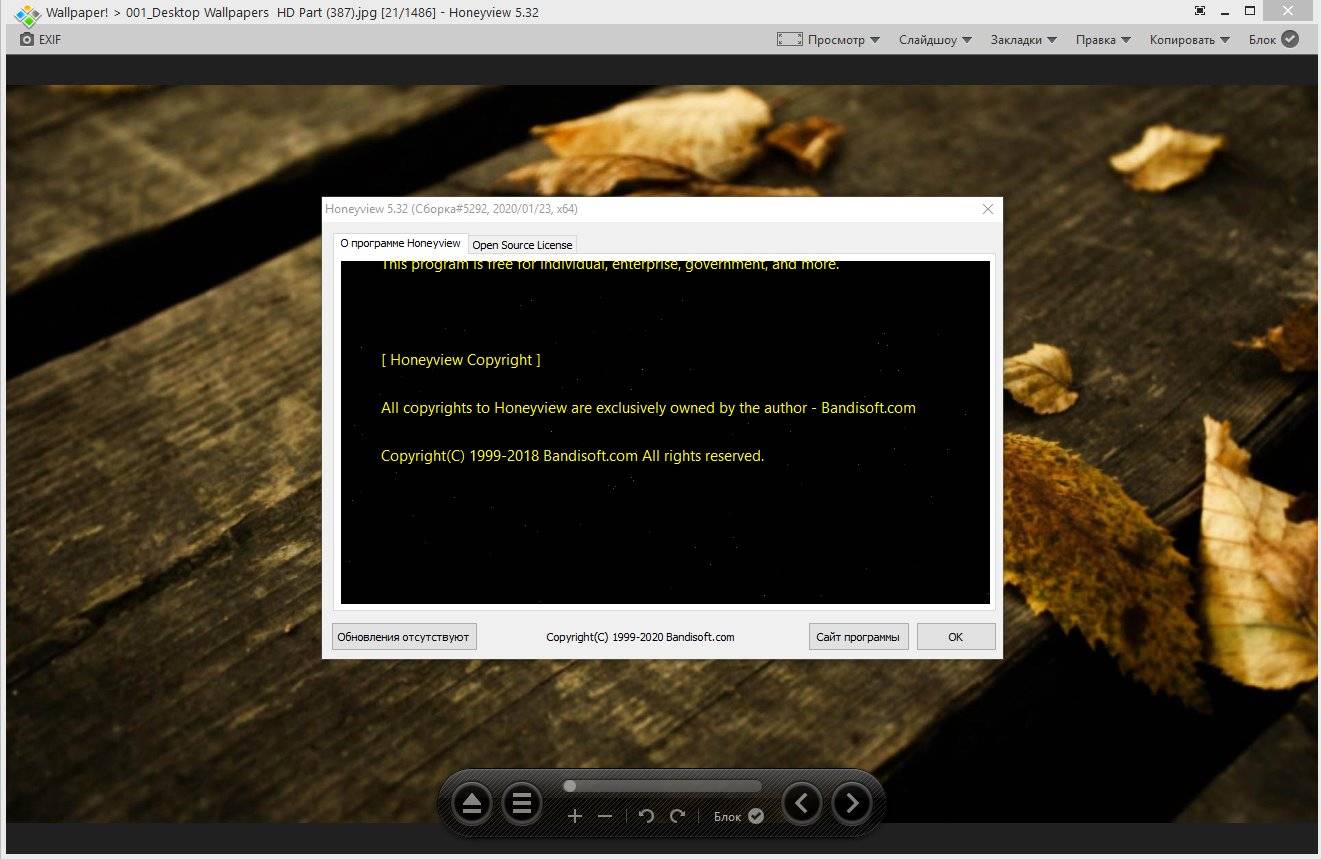
Task: Click the Honeyview app icon in title bar
Action: pos(27,14)
